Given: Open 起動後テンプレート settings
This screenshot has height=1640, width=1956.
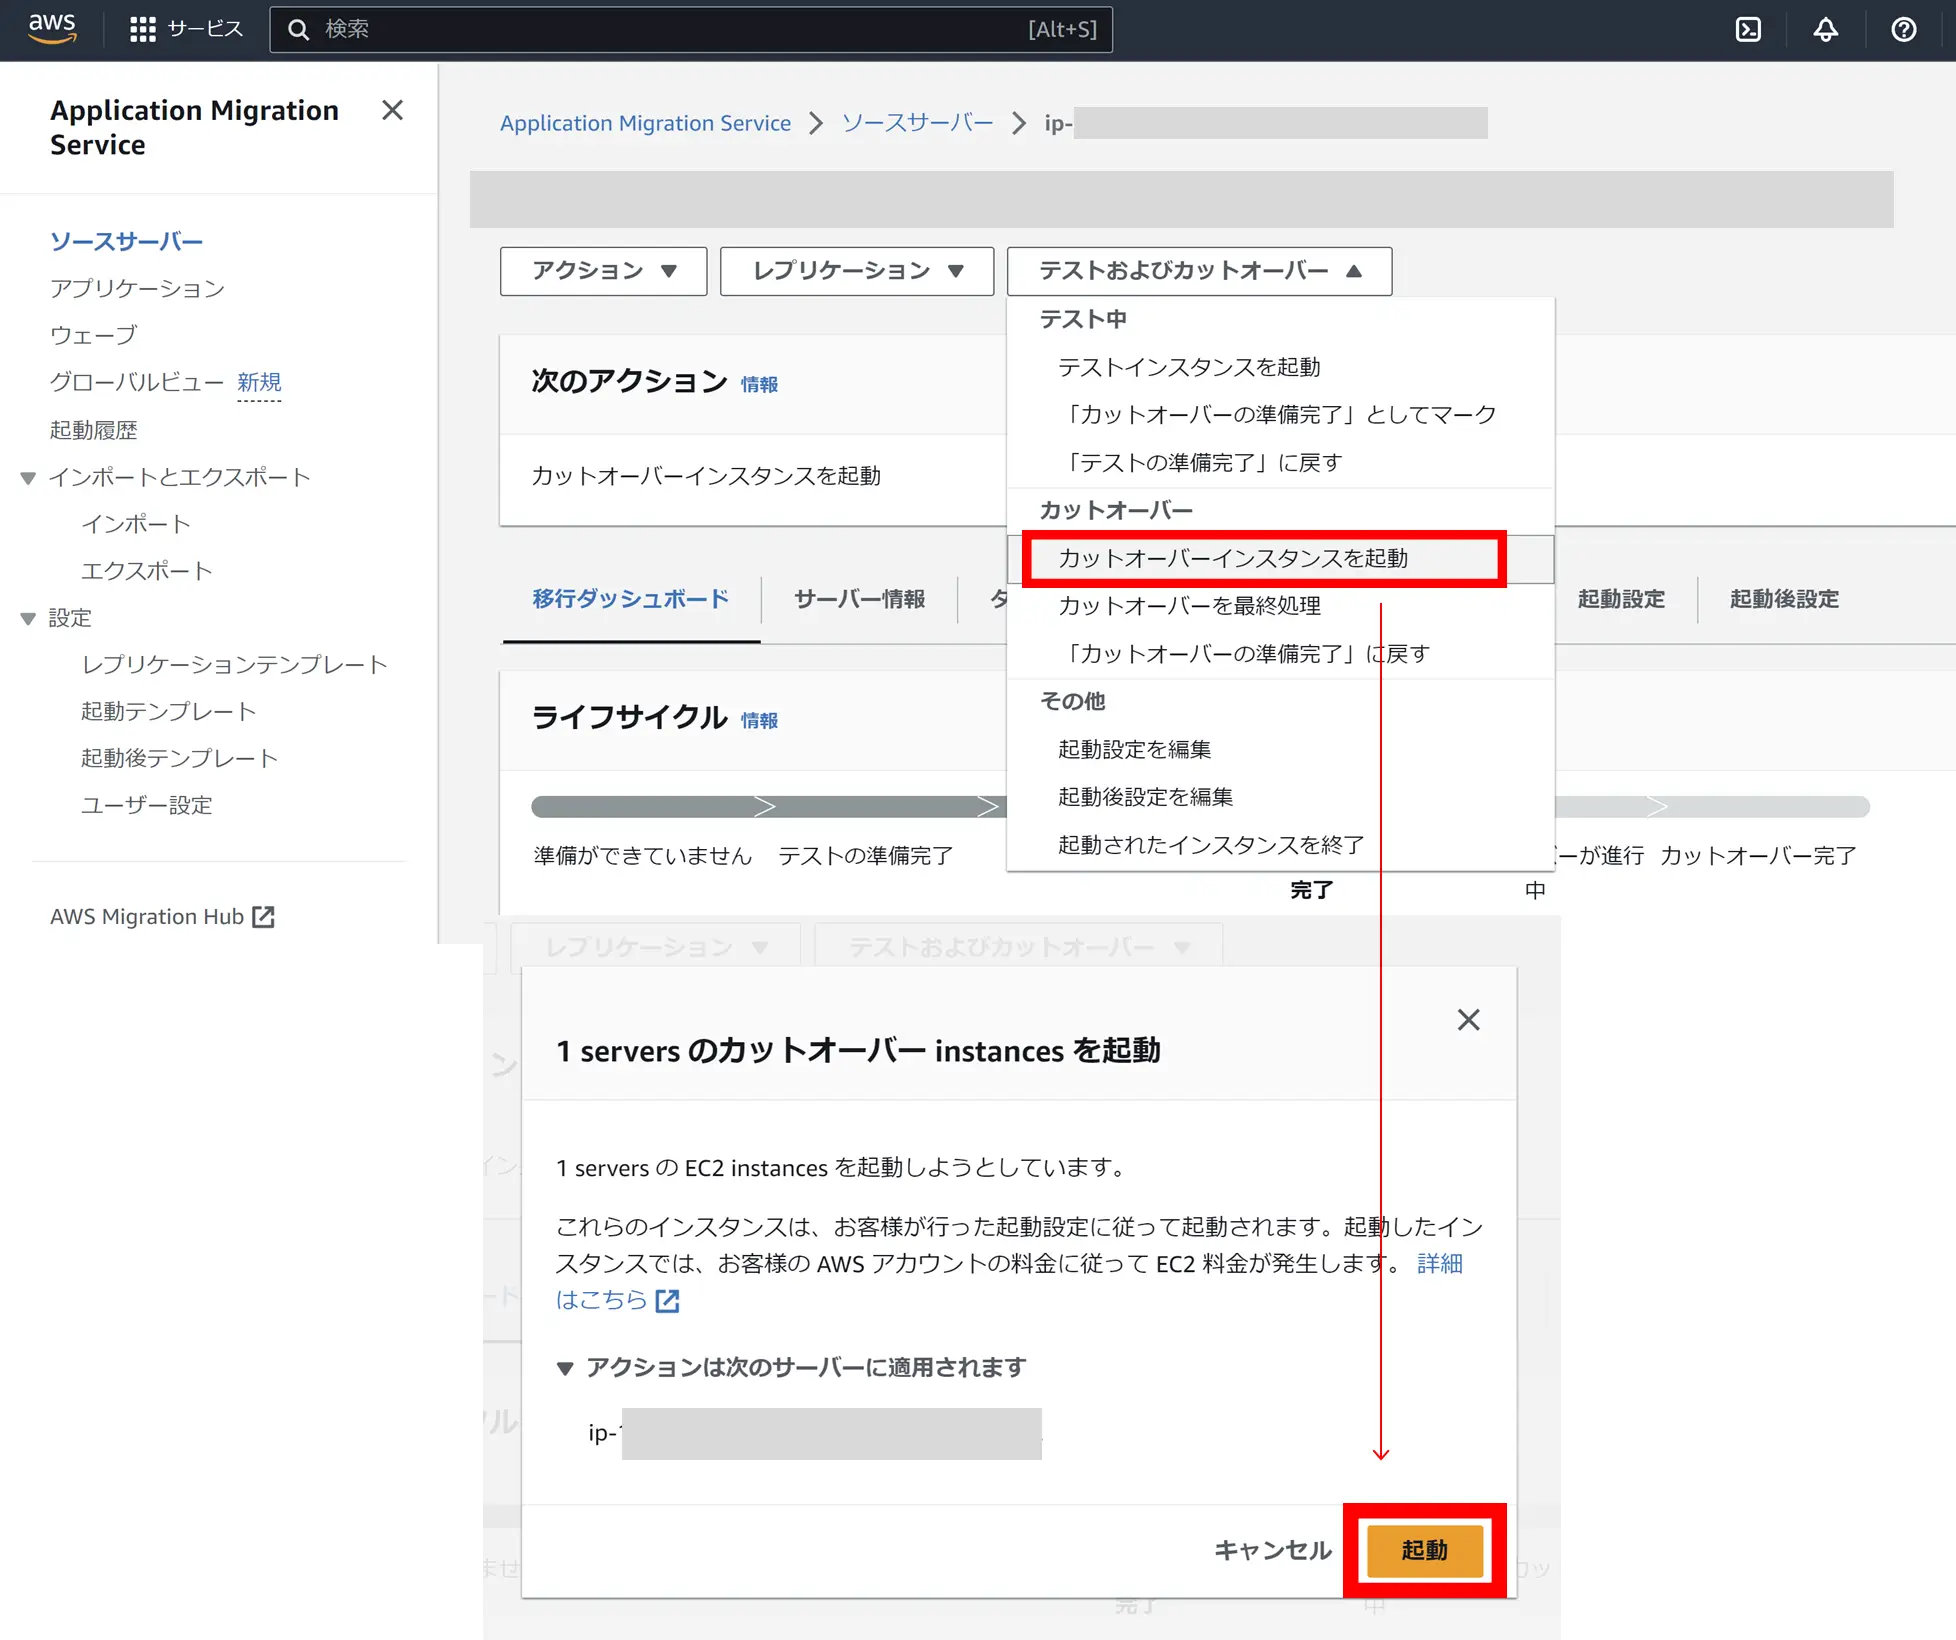Looking at the screenshot, I should [x=179, y=758].
